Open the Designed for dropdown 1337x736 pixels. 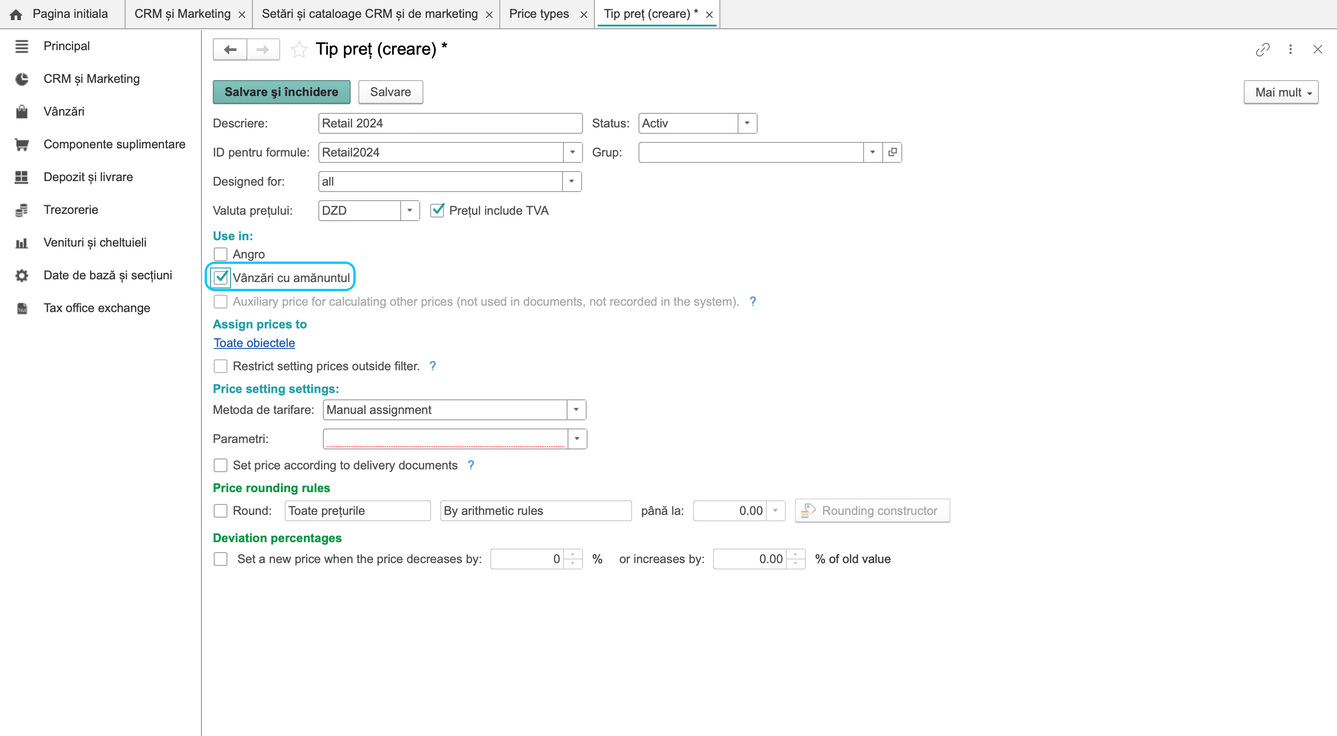pos(572,181)
